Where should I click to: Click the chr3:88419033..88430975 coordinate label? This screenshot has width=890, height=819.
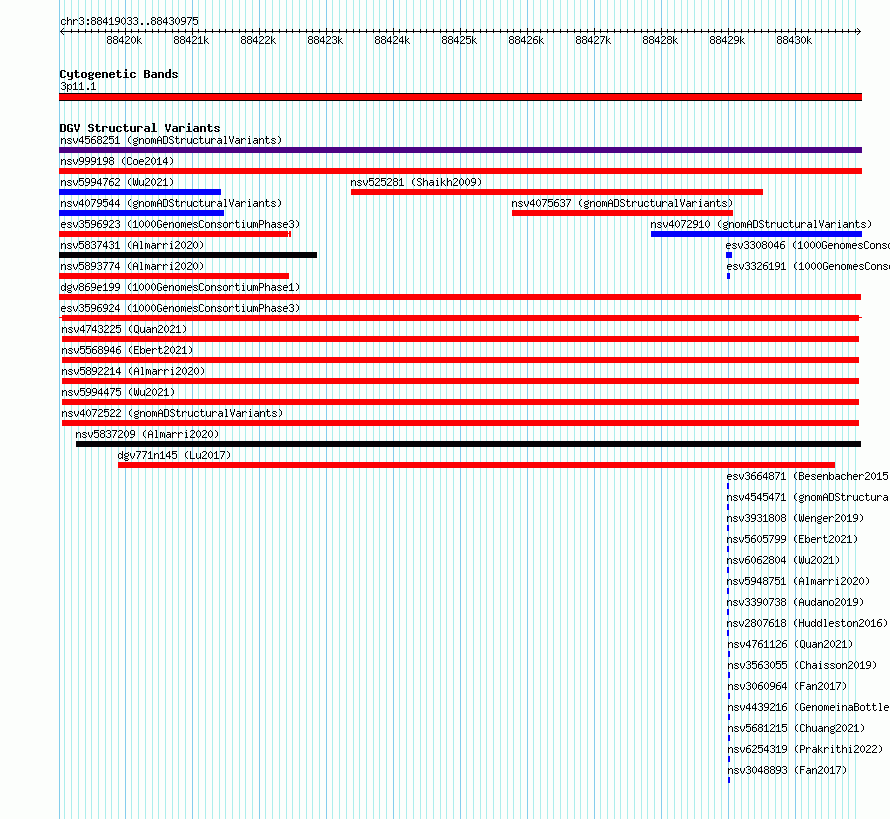[129, 21]
